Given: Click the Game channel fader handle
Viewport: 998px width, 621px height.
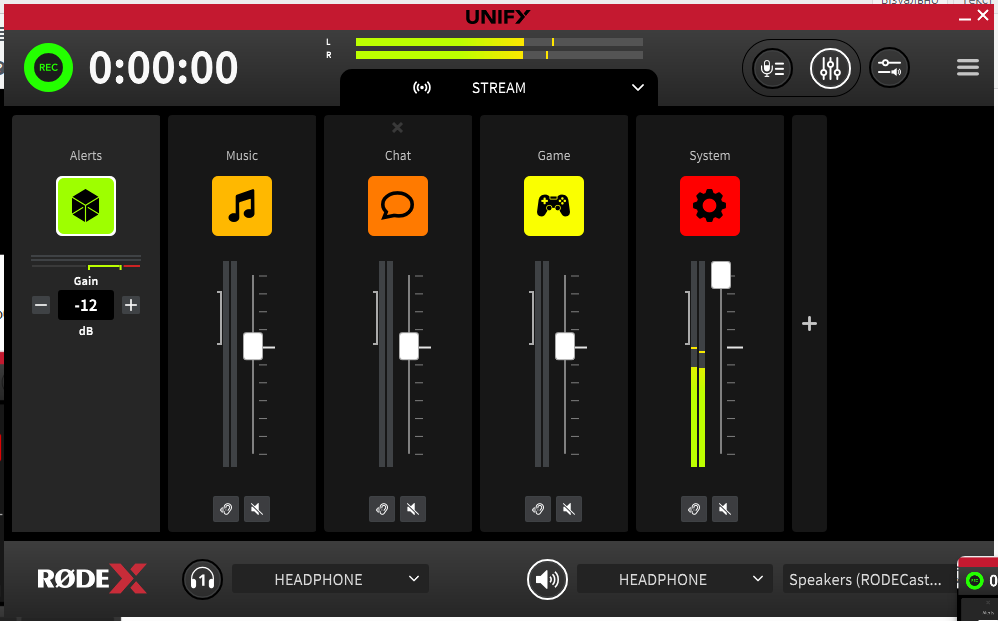Looking at the screenshot, I should [565, 346].
